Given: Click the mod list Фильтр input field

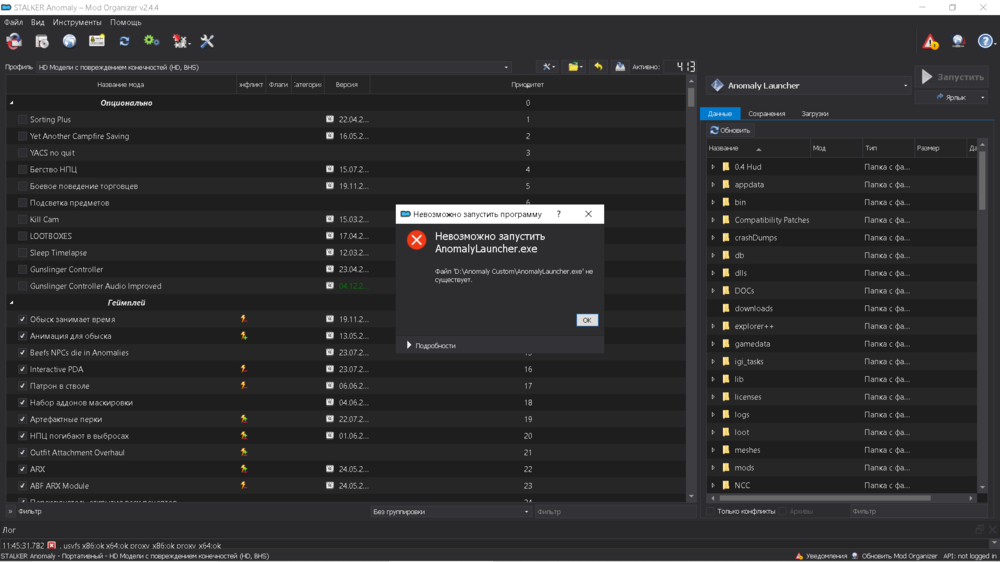Looking at the screenshot, I should coord(190,512).
